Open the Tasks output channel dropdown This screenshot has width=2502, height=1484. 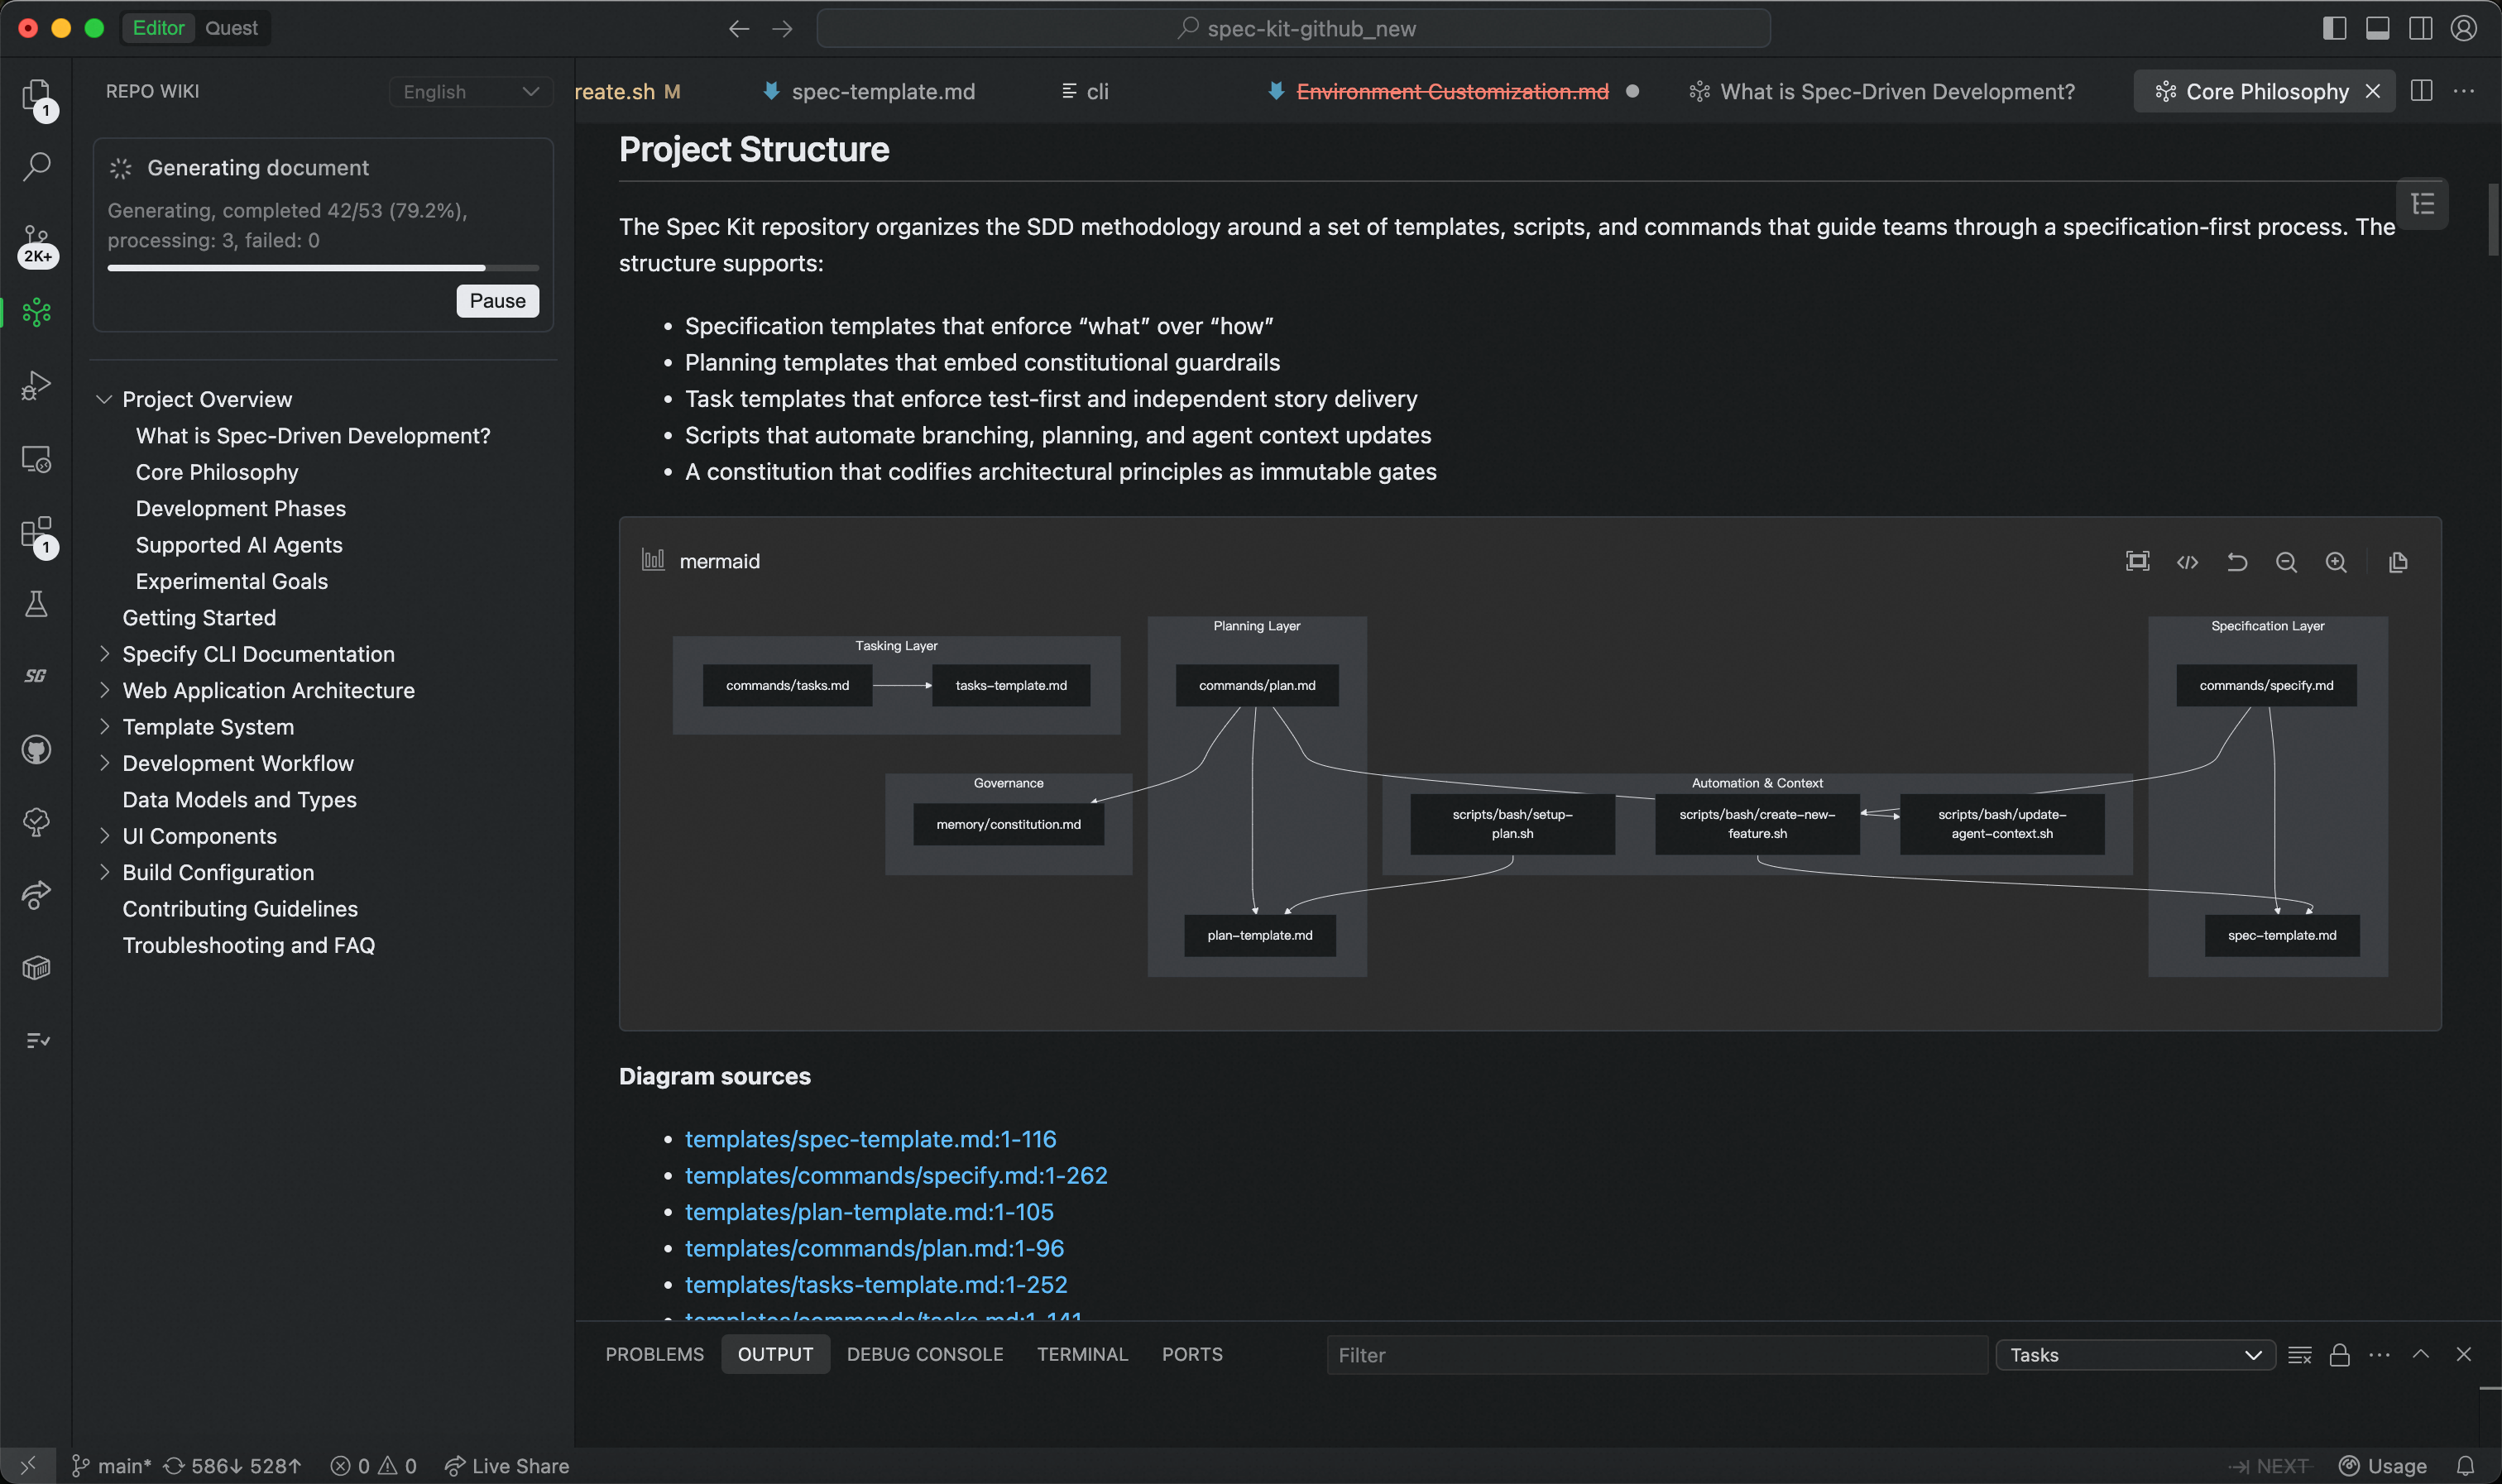[x=2135, y=1355]
